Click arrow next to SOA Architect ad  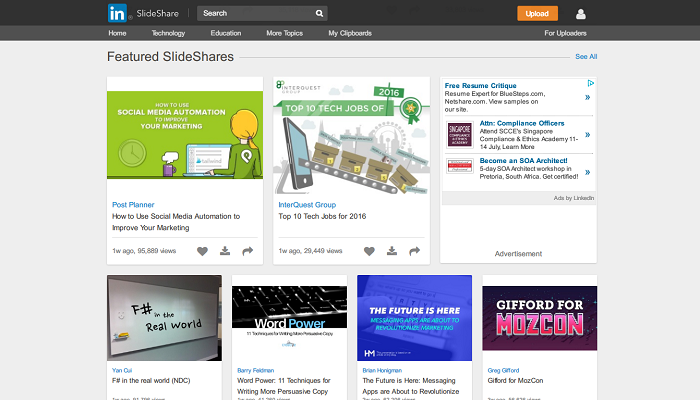point(588,172)
